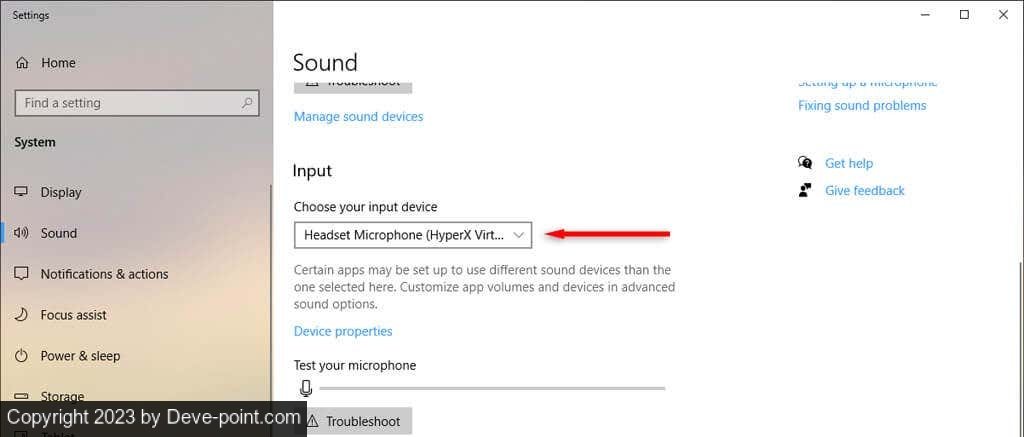The width and height of the screenshot is (1024, 437).
Task: Open the Fixing sound problems link
Action: coord(862,106)
